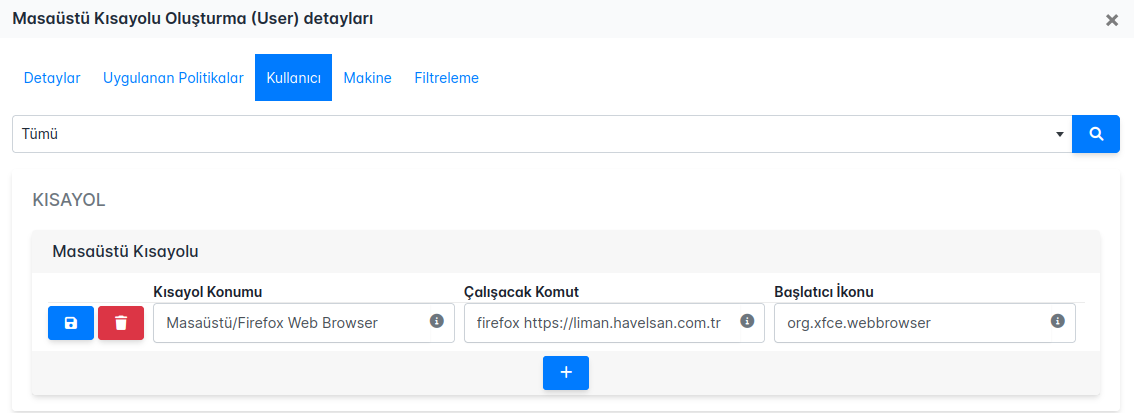Open the Filtreleme tab

click(x=446, y=78)
